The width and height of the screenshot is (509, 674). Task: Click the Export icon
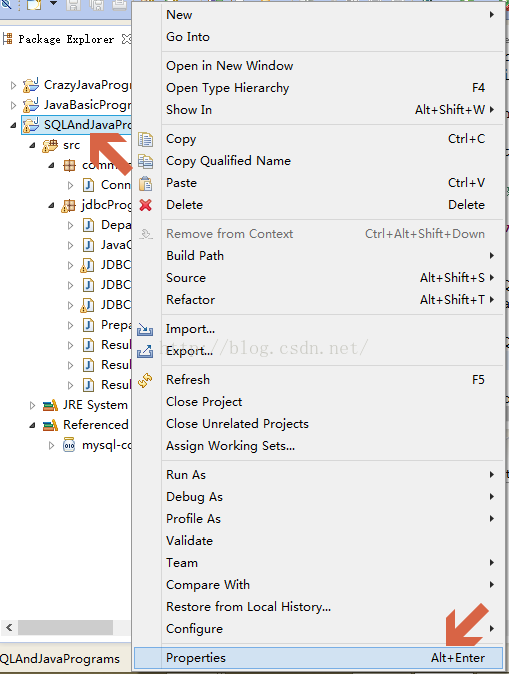145,352
